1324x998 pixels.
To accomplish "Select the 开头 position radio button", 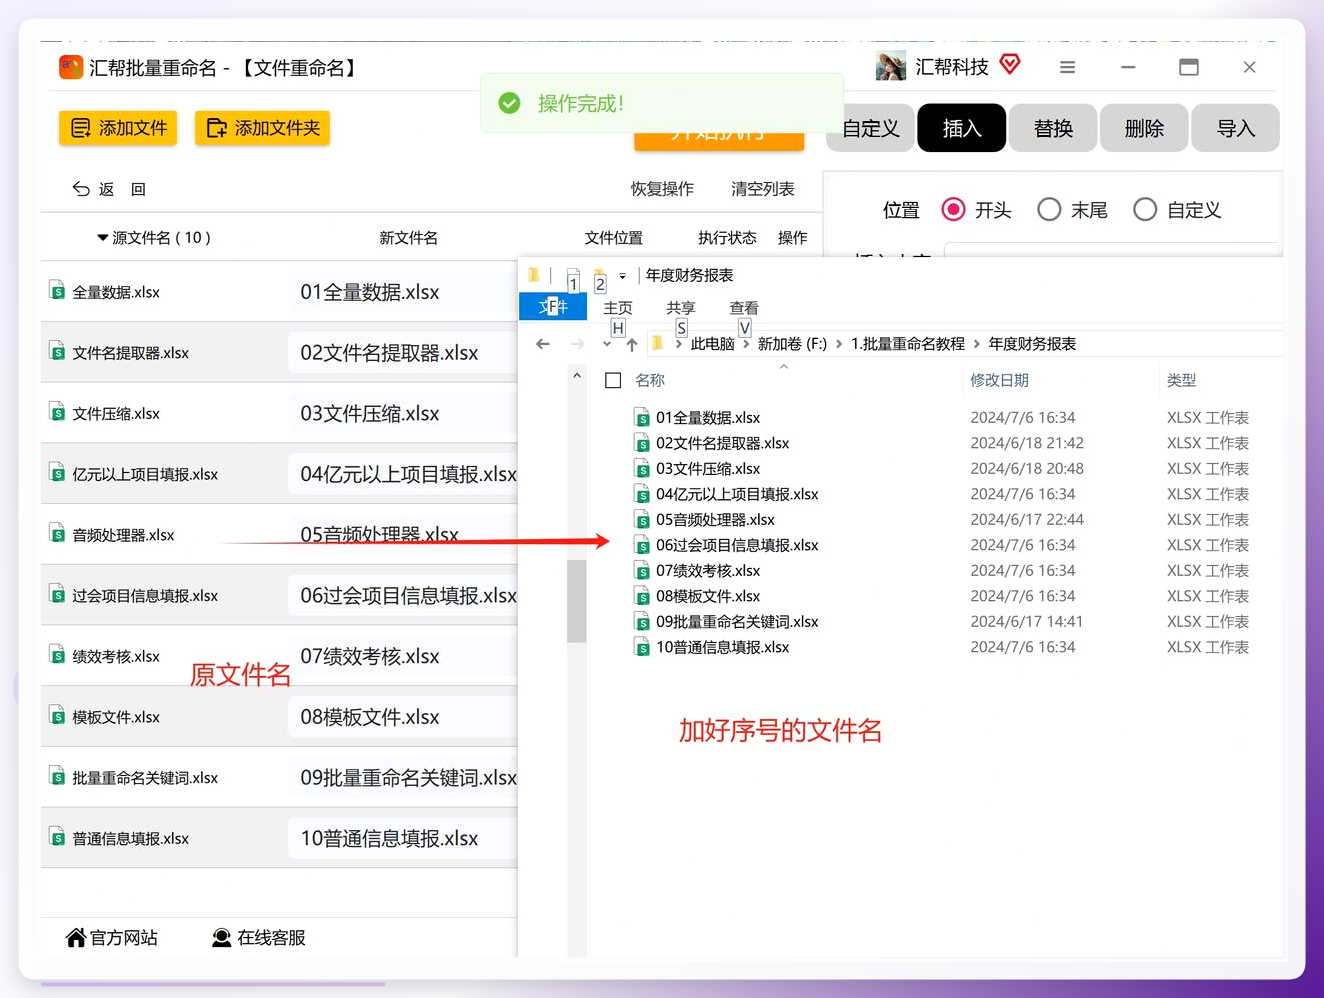I will pos(953,209).
